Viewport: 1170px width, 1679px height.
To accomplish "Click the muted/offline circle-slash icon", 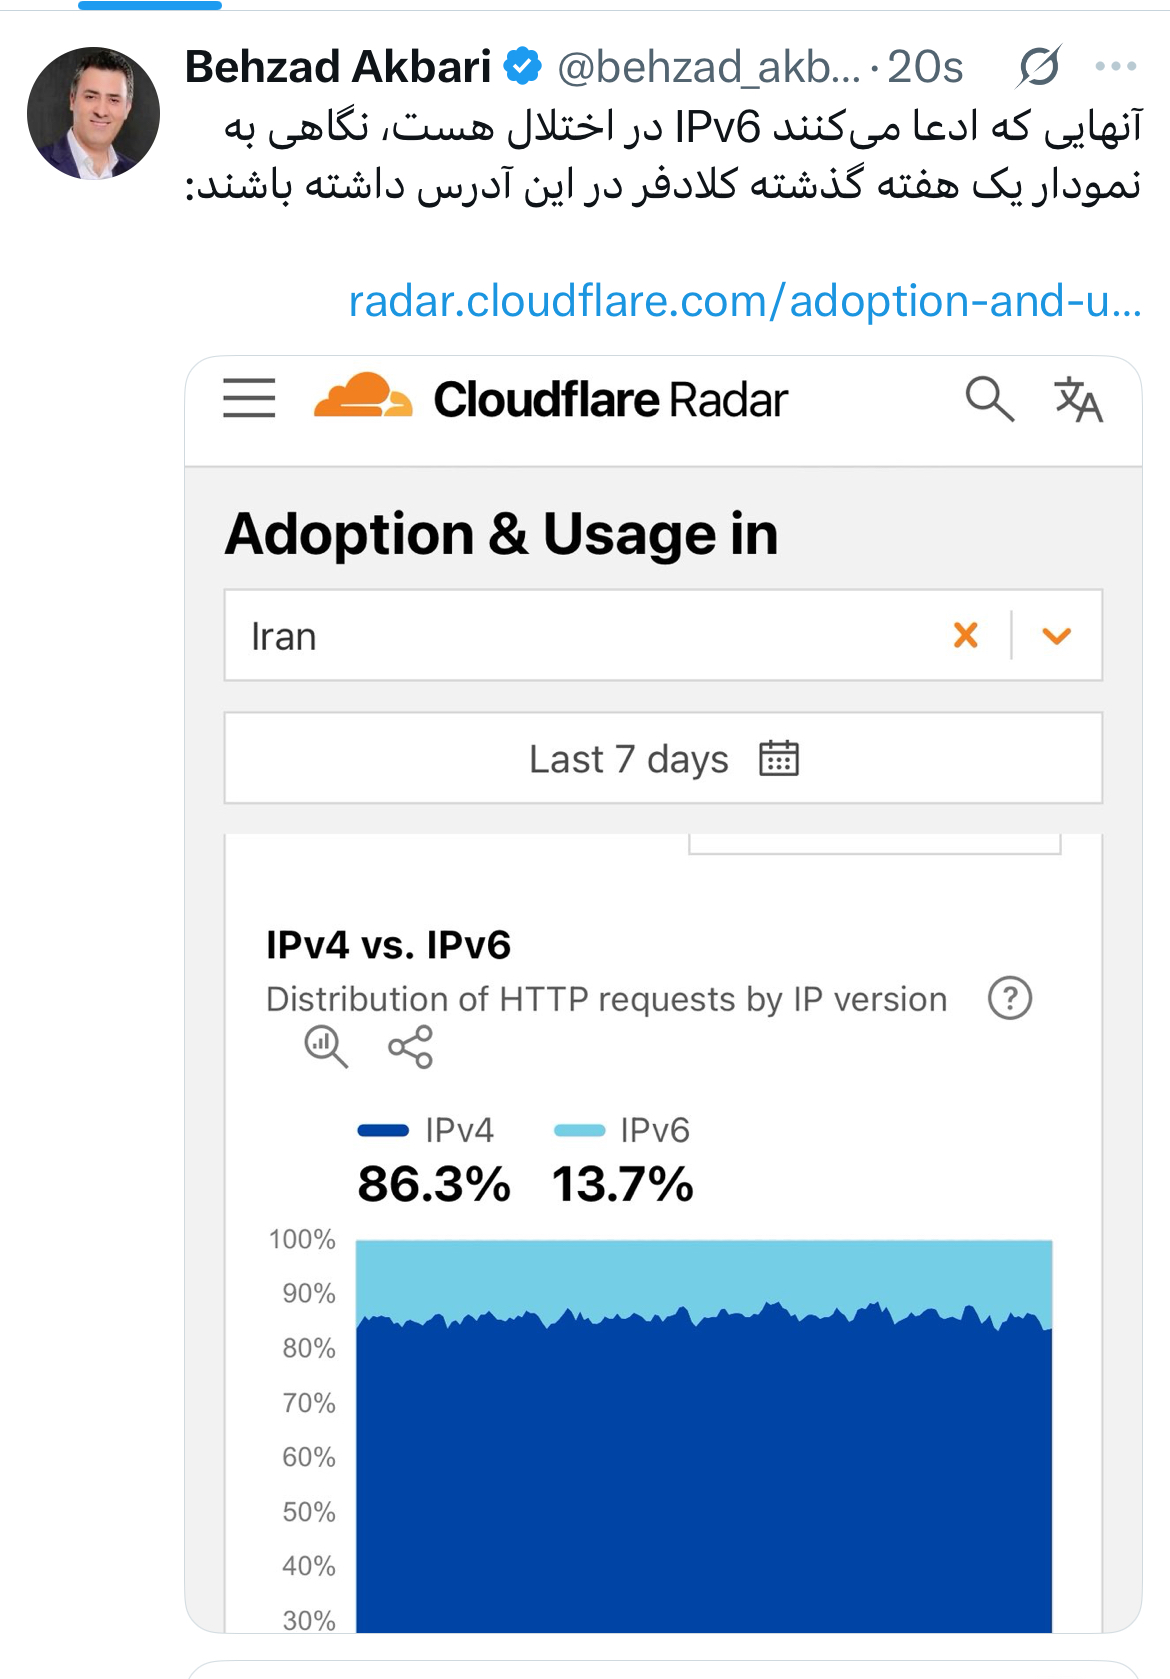I will coord(1039,67).
